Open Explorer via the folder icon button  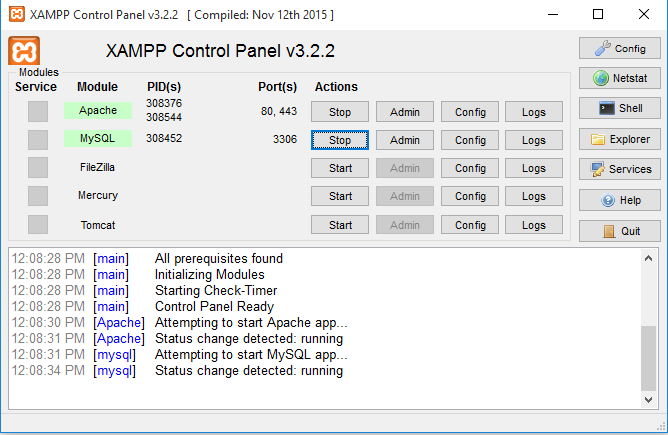click(x=619, y=139)
